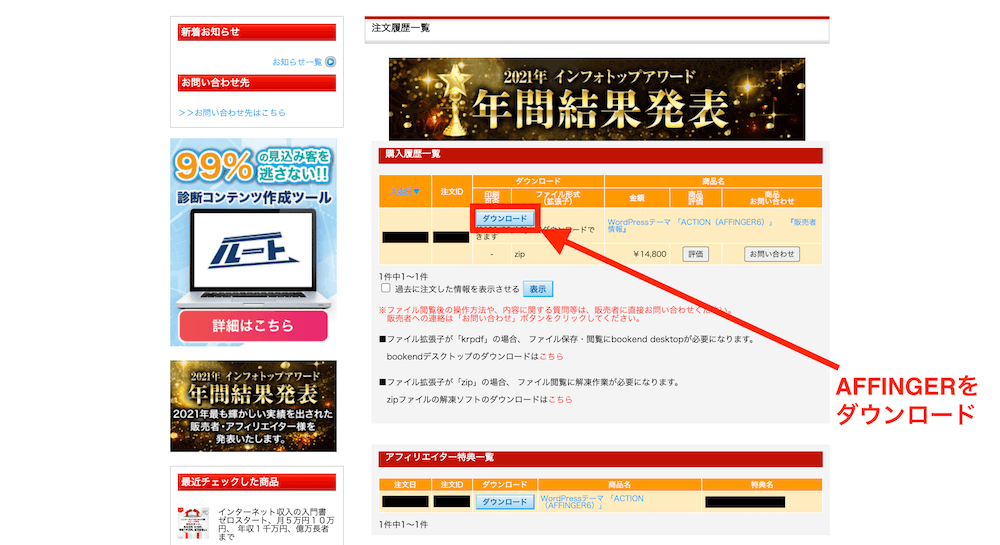Click ダウンロード in アフィリエイター特典一覧
This screenshot has width=1000, height=545.
pos(504,502)
